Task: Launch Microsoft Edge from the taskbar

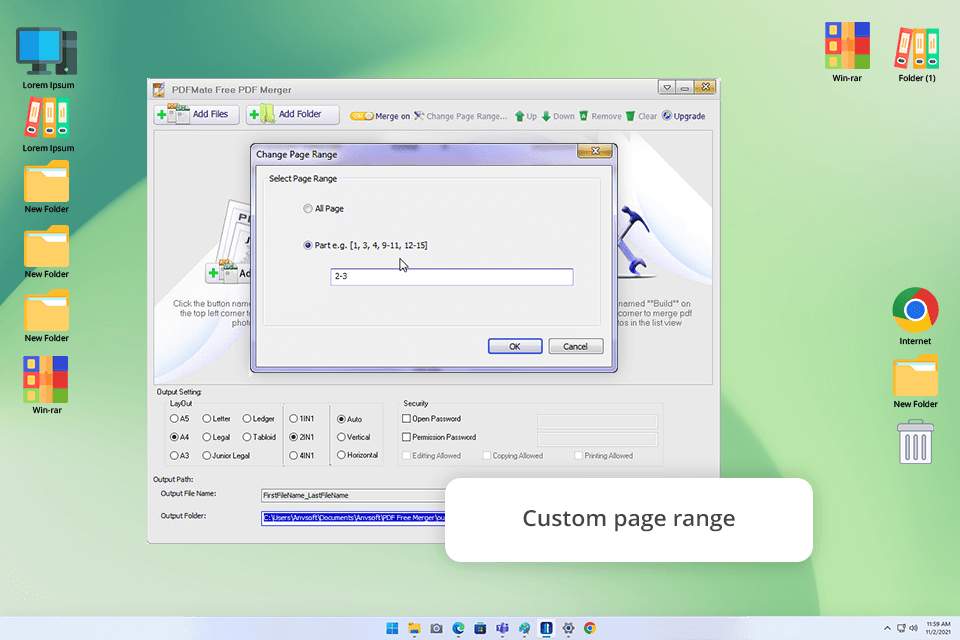Action: pos(459,628)
